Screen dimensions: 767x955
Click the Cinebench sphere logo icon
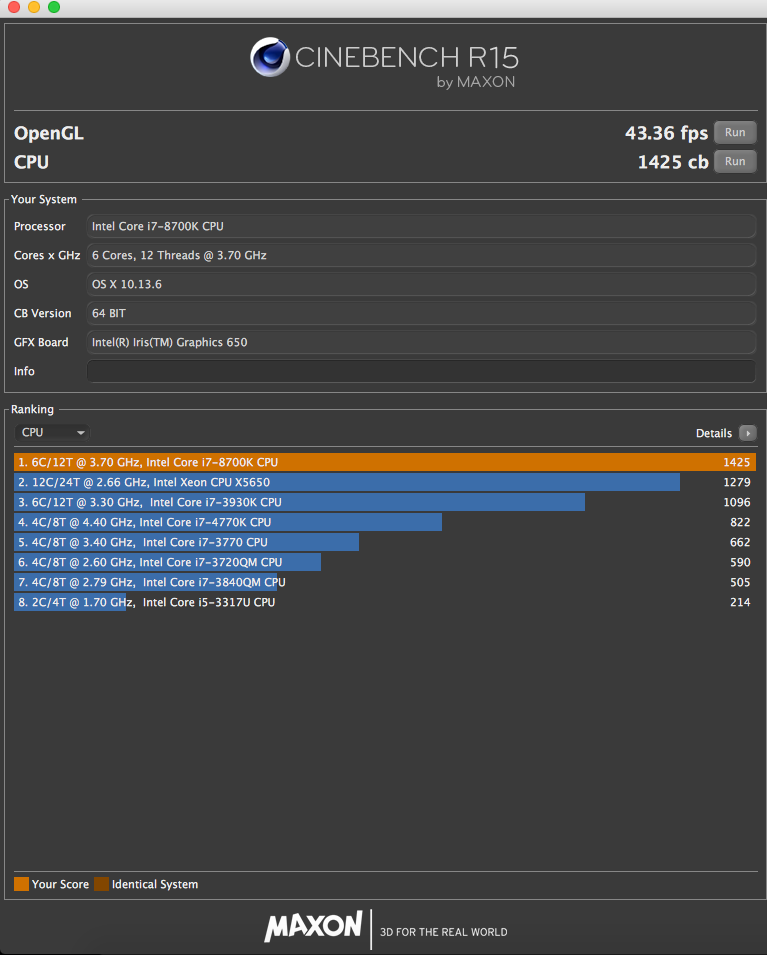[269, 57]
